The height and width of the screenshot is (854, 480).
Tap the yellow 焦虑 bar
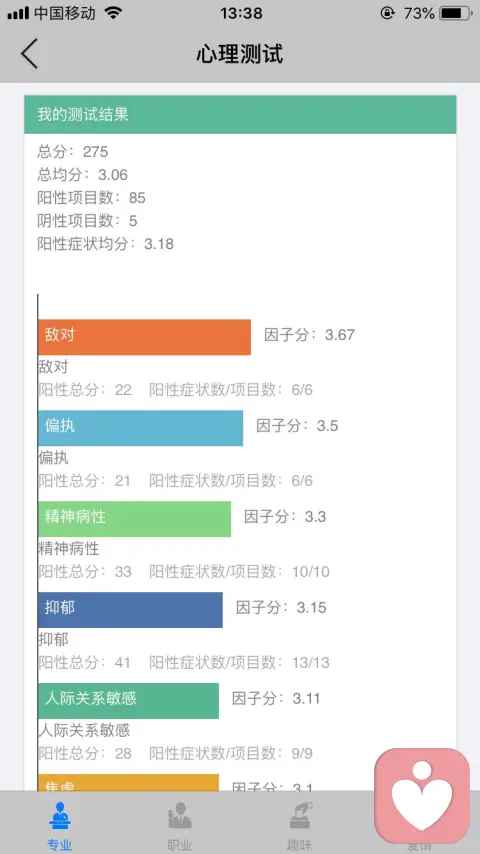click(129, 783)
